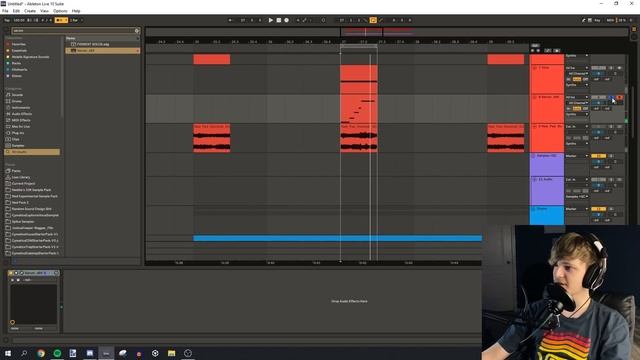Open Windows taskbar search
The image size is (640, 360).
[24, 353]
